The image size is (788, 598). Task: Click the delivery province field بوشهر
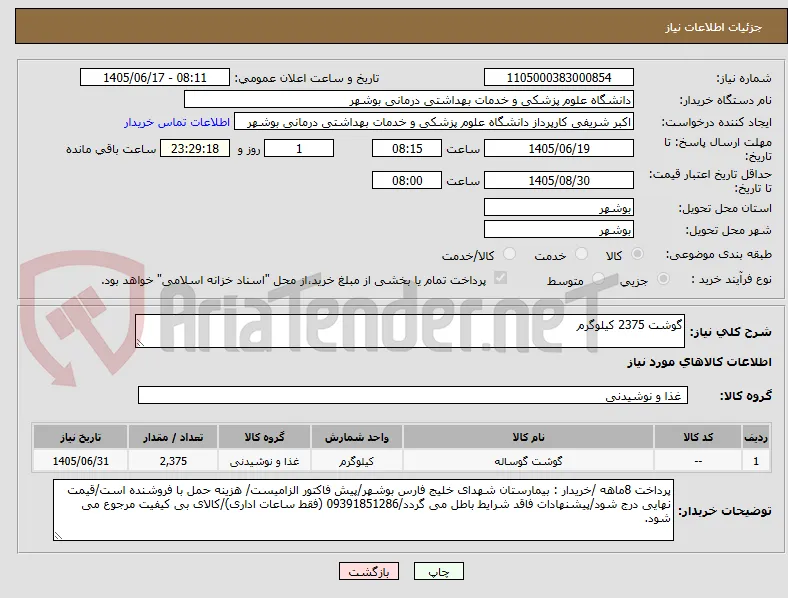pos(559,207)
